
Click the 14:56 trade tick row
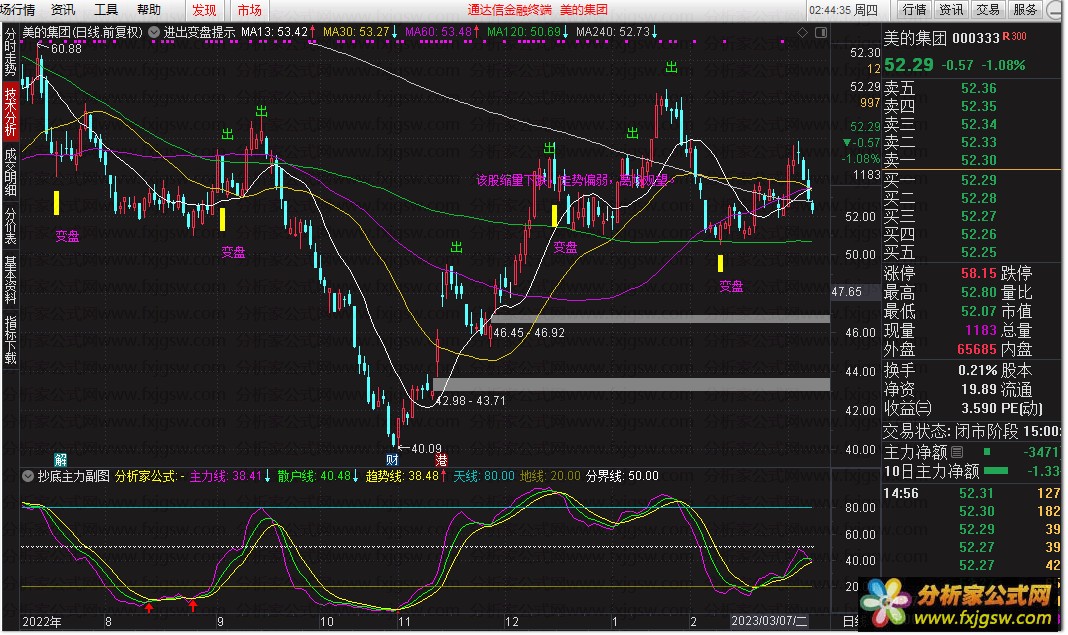pyautogui.click(x=972, y=493)
